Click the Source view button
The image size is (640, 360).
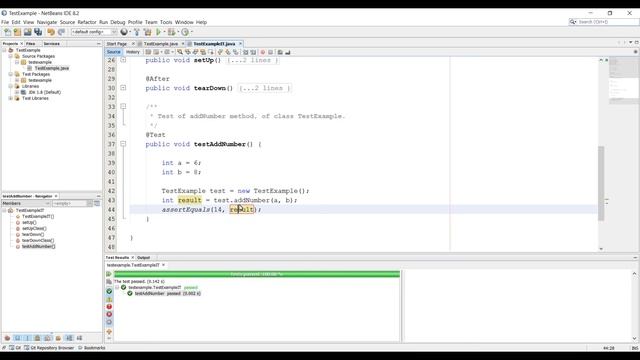coord(113,52)
